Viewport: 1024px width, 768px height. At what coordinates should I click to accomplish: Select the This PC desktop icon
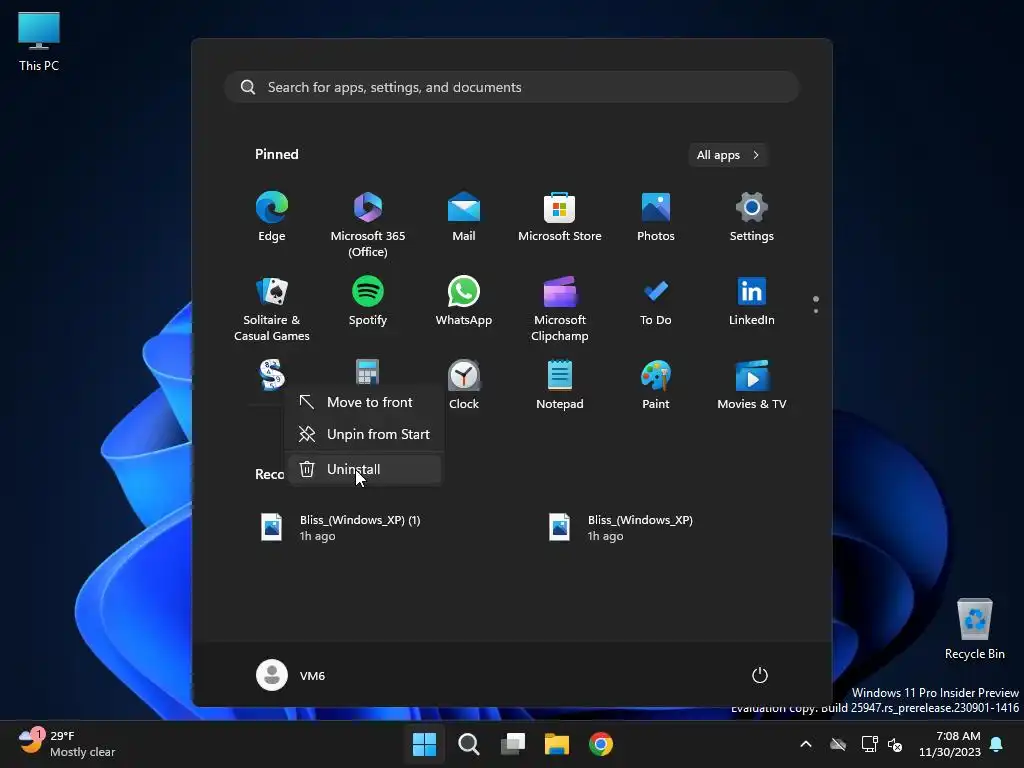[39, 42]
